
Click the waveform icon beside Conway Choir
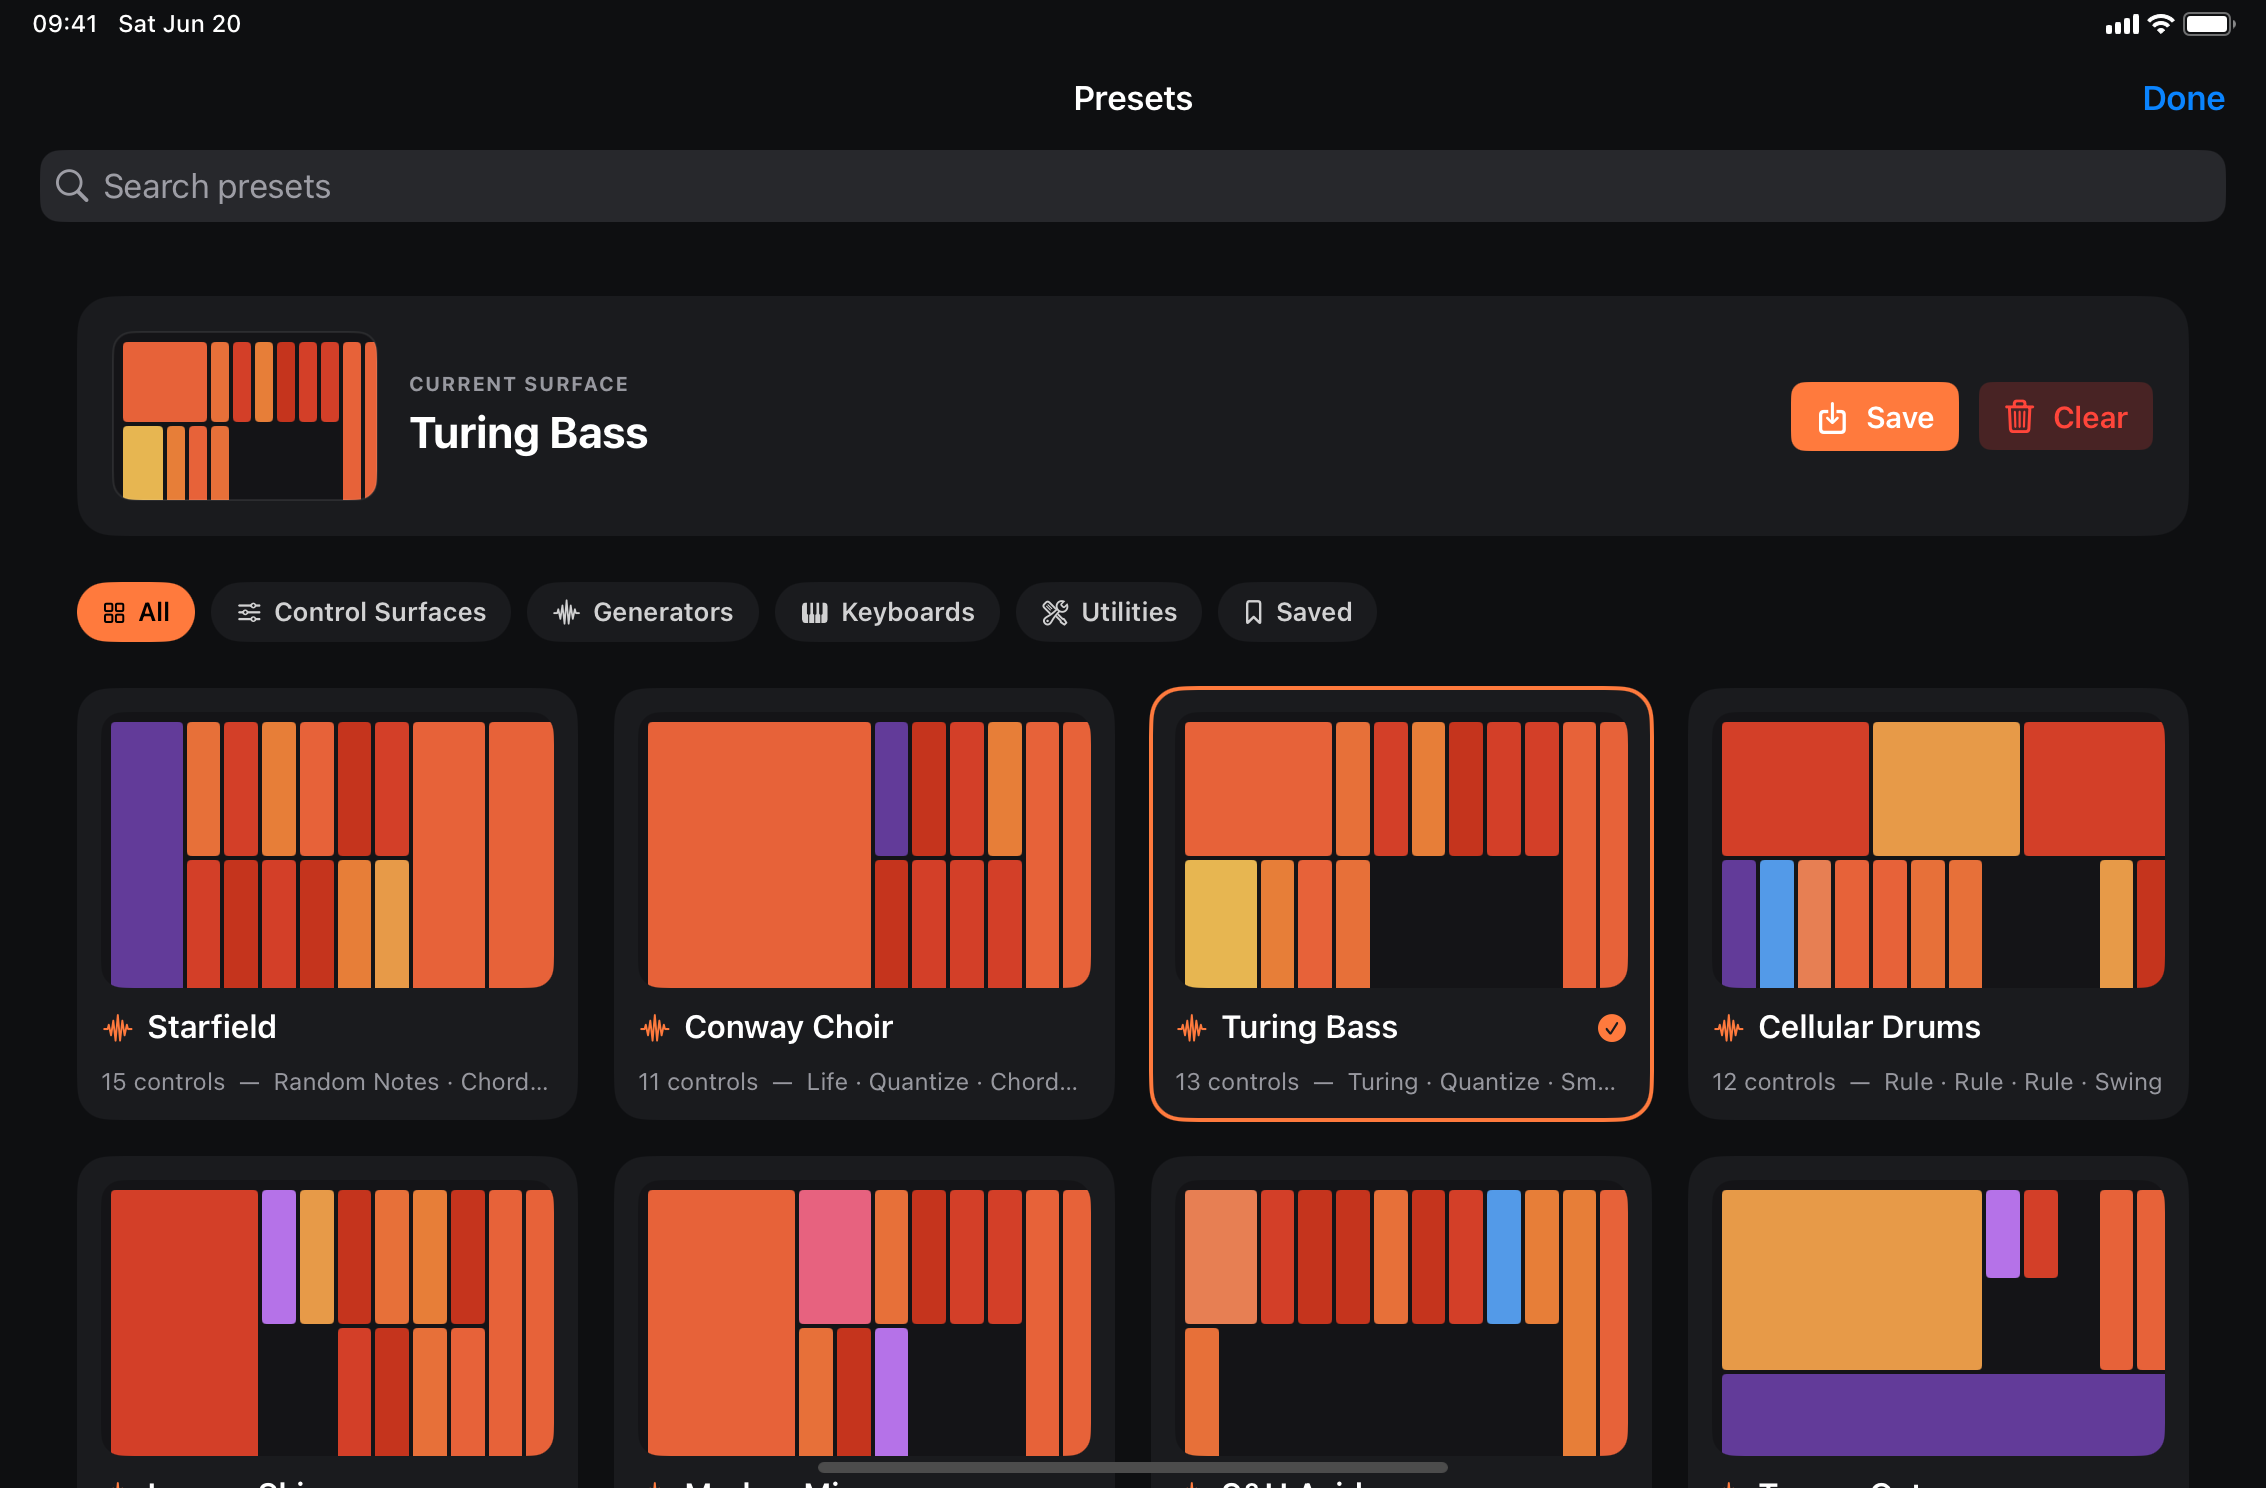tap(655, 1028)
